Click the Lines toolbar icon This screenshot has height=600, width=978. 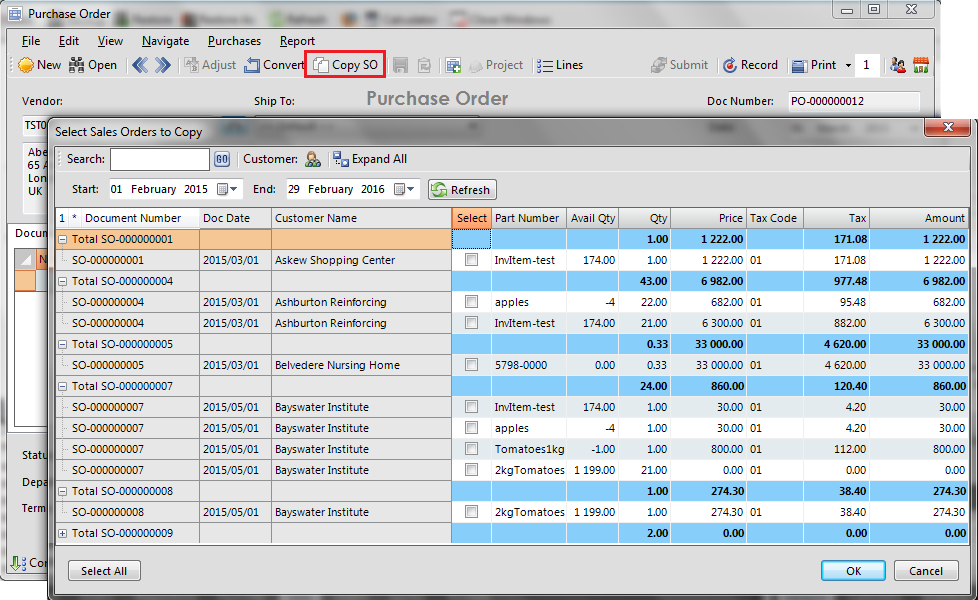[x=545, y=65]
